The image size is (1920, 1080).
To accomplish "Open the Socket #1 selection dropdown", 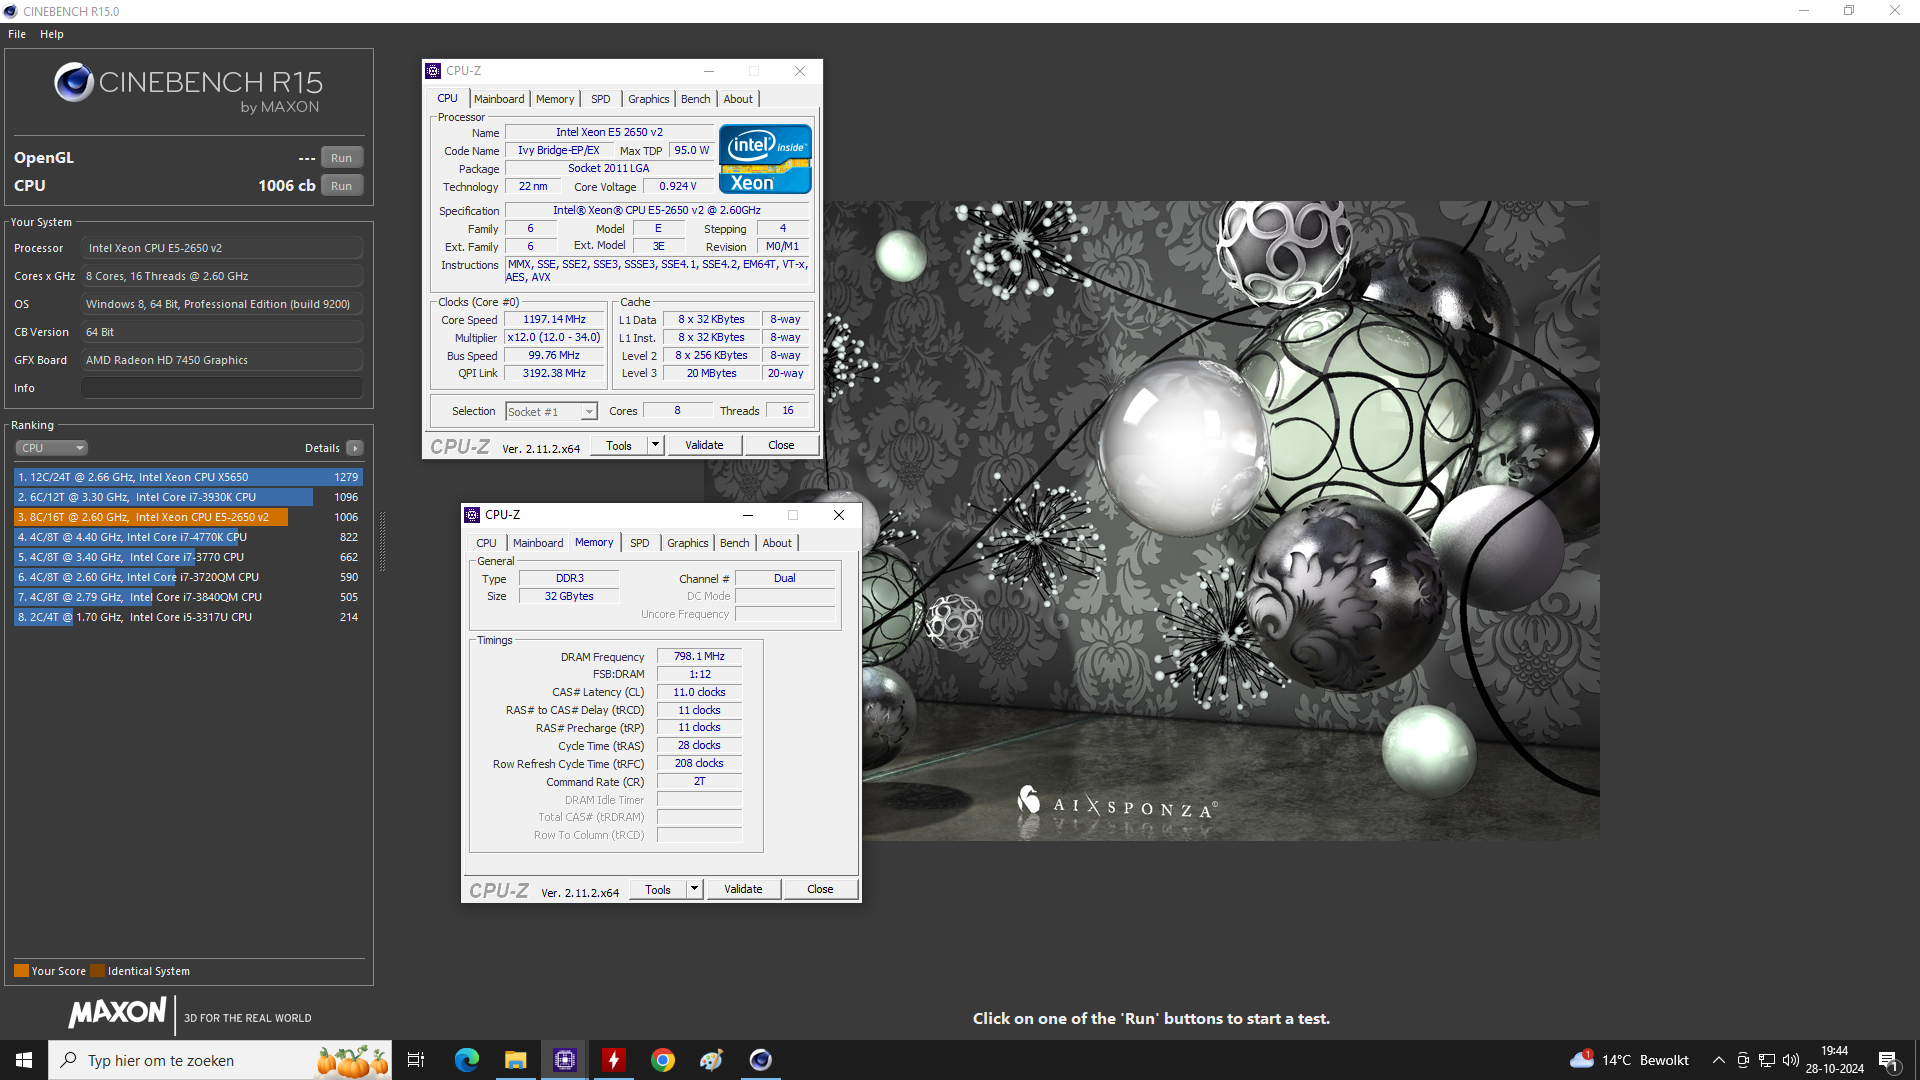I will click(551, 412).
